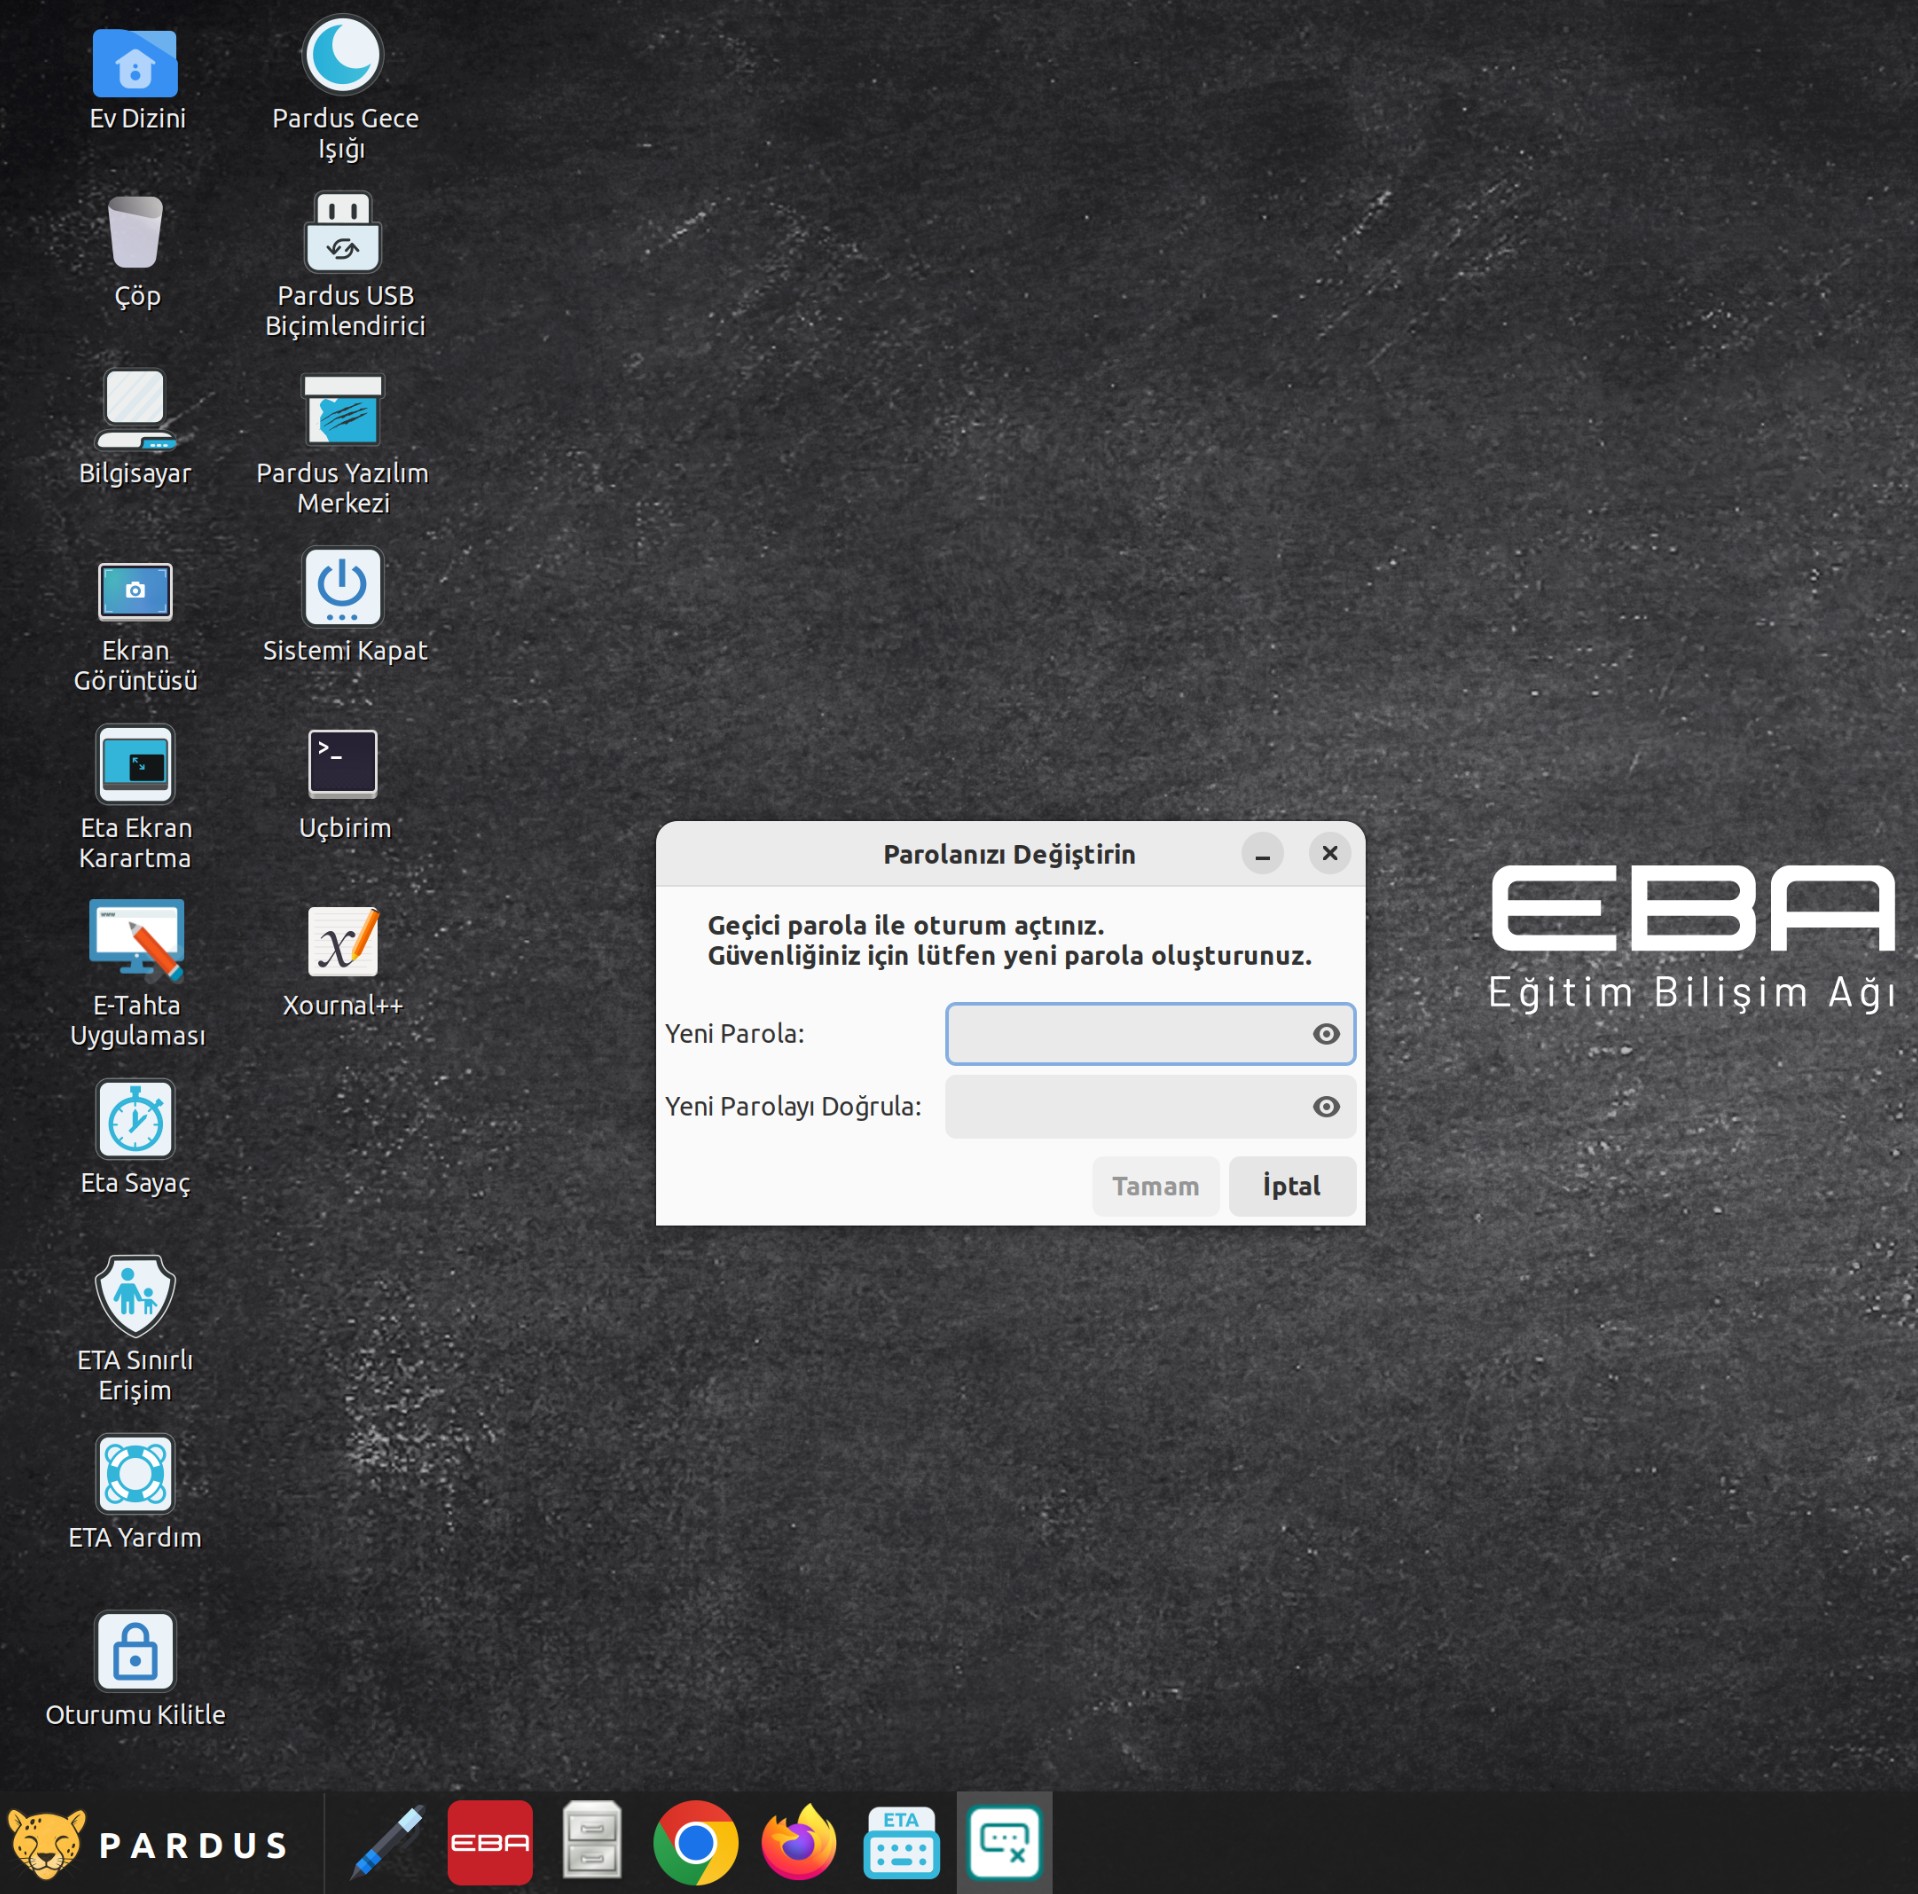Open the Xournal++ desktop icon
Image resolution: width=1918 pixels, height=1894 pixels.
(343, 942)
